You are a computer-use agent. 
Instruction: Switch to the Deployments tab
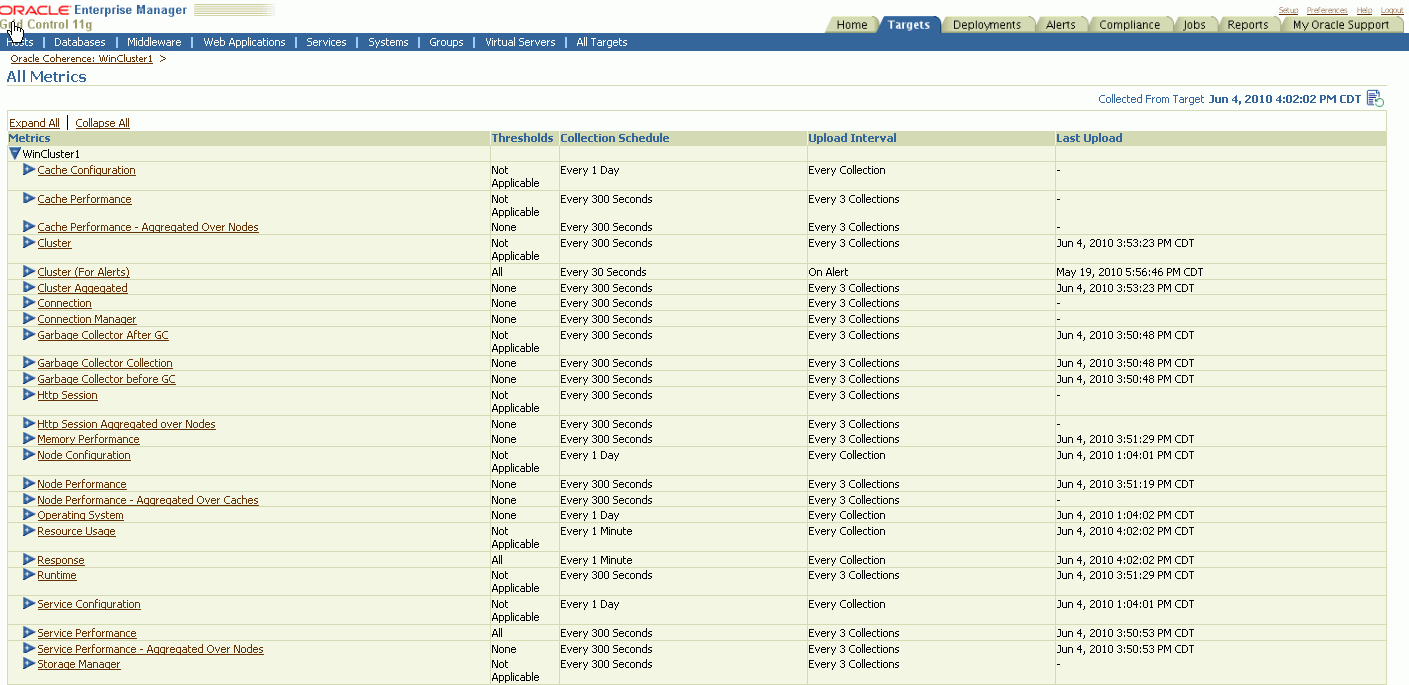987,25
